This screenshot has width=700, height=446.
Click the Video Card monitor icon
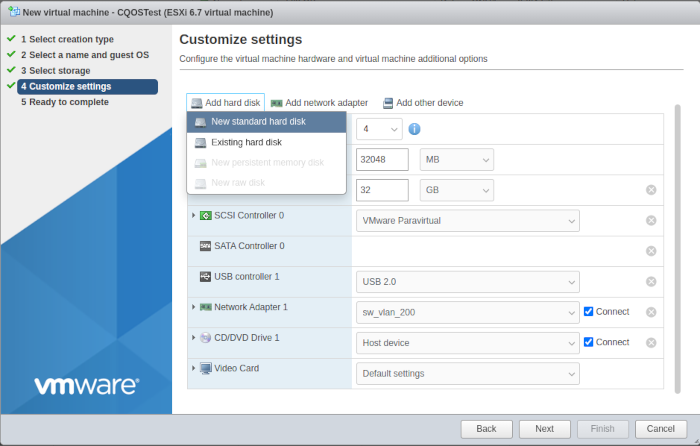click(205, 369)
